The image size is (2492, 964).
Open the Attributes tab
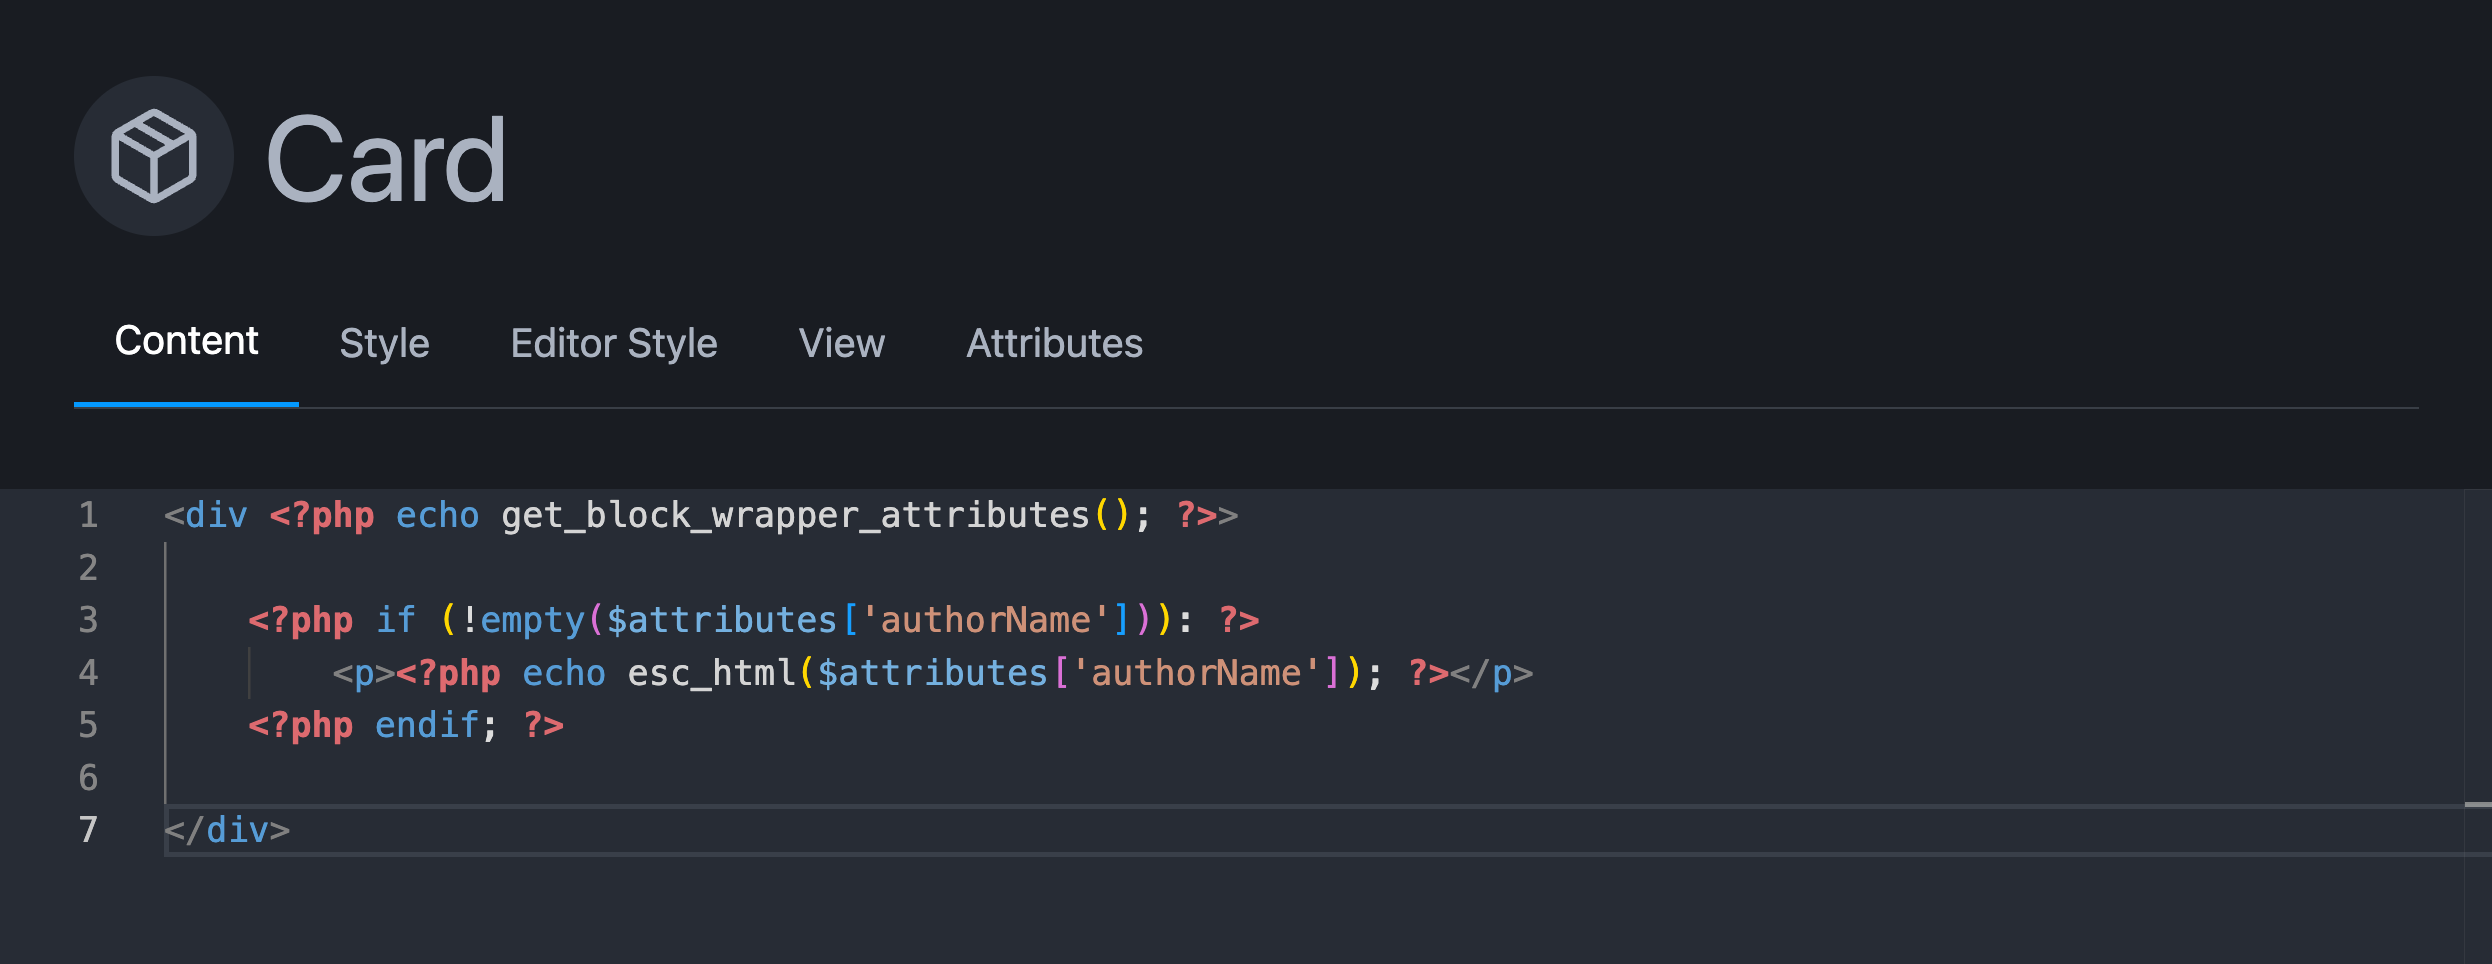[1053, 344]
